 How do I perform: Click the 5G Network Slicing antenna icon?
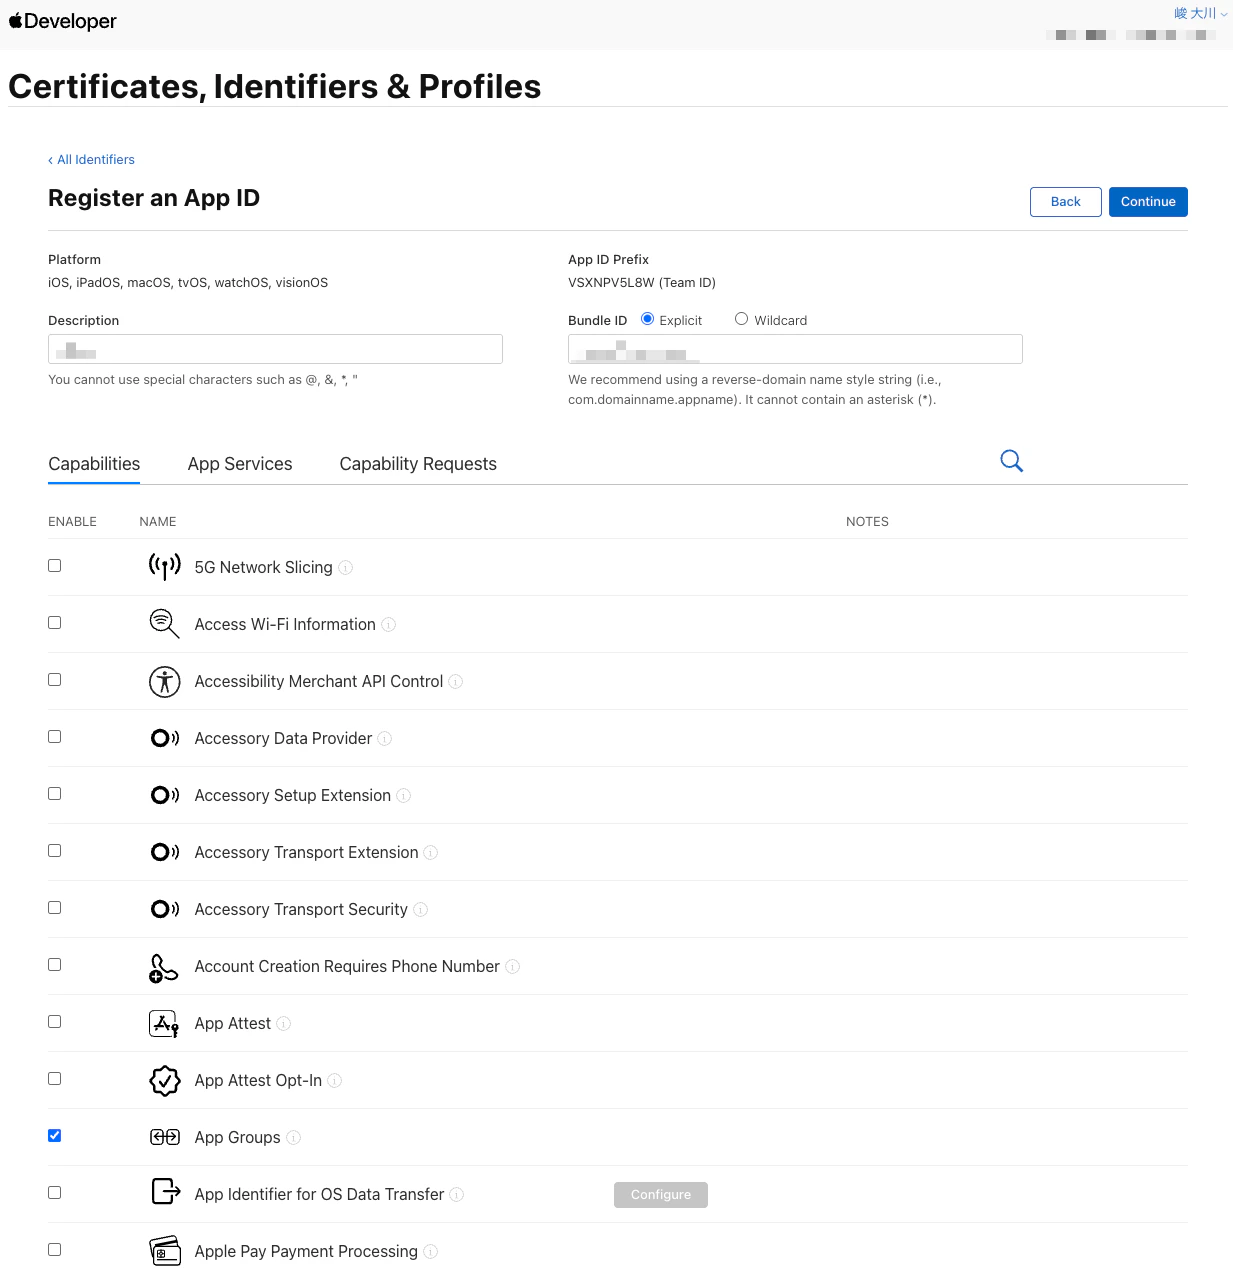[165, 567]
